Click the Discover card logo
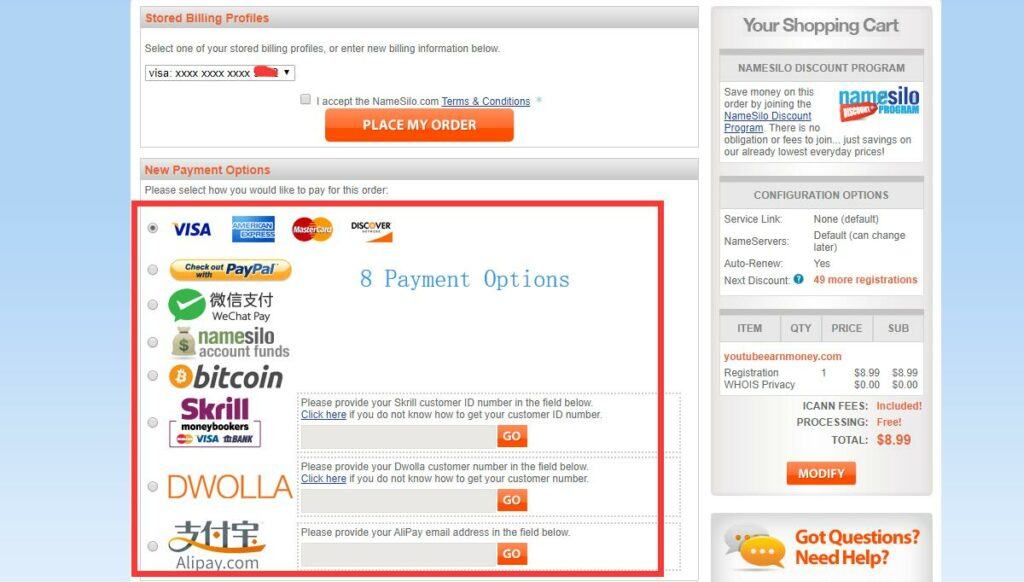This screenshot has height=582, width=1024. [x=372, y=231]
